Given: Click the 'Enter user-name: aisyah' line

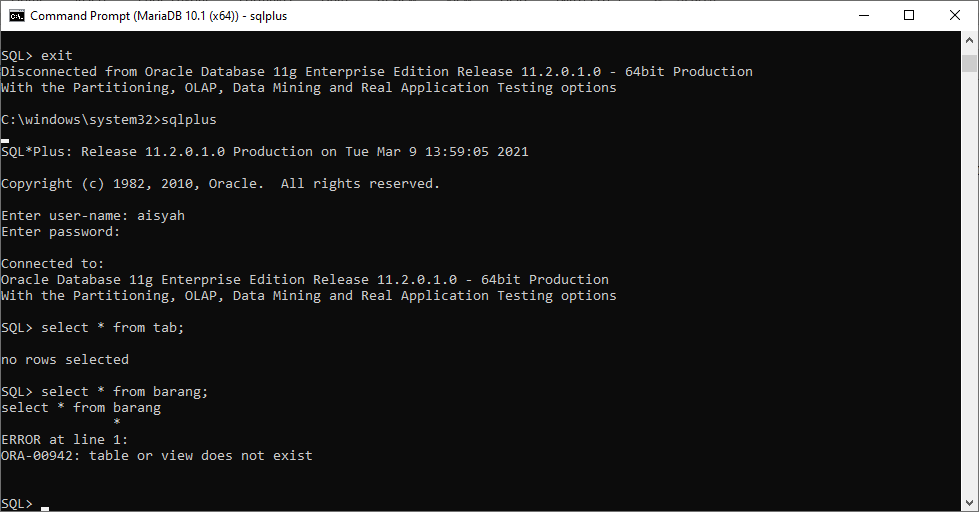Looking at the screenshot, I should tap(93, 215).
